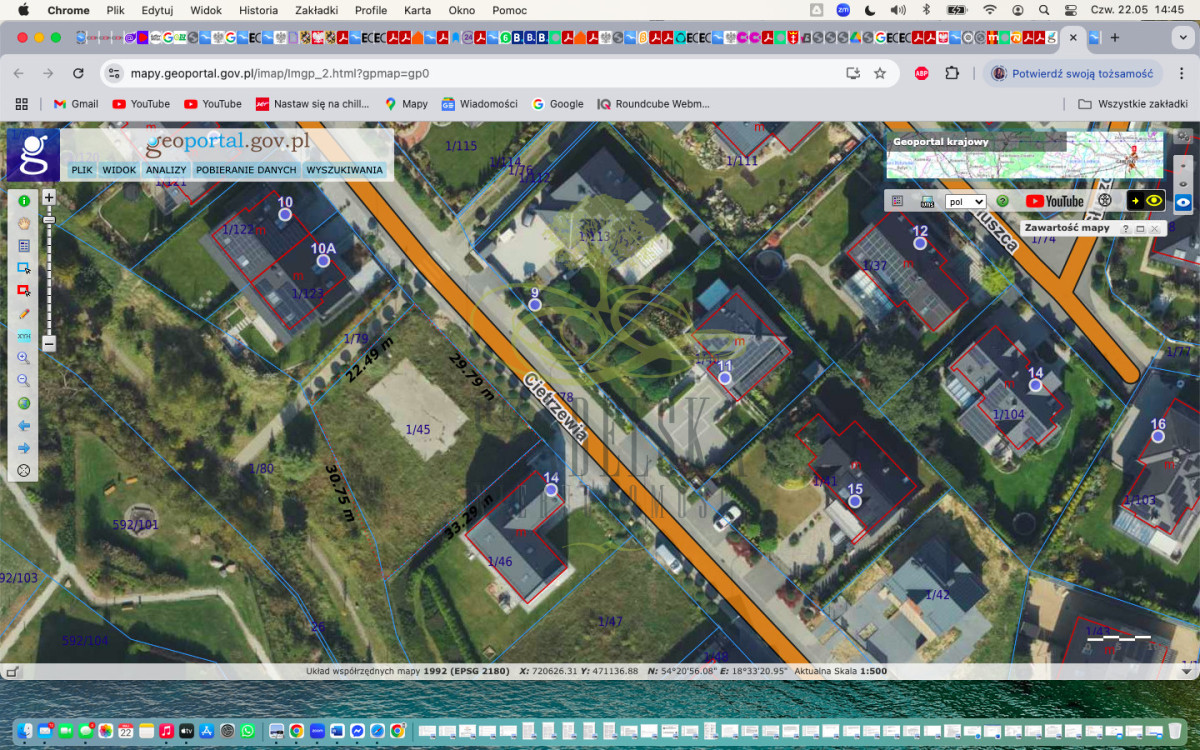The width and height of the screenshot is (1200, 750).
Task: Select the blue eye visibility level
Action: 1183,203
